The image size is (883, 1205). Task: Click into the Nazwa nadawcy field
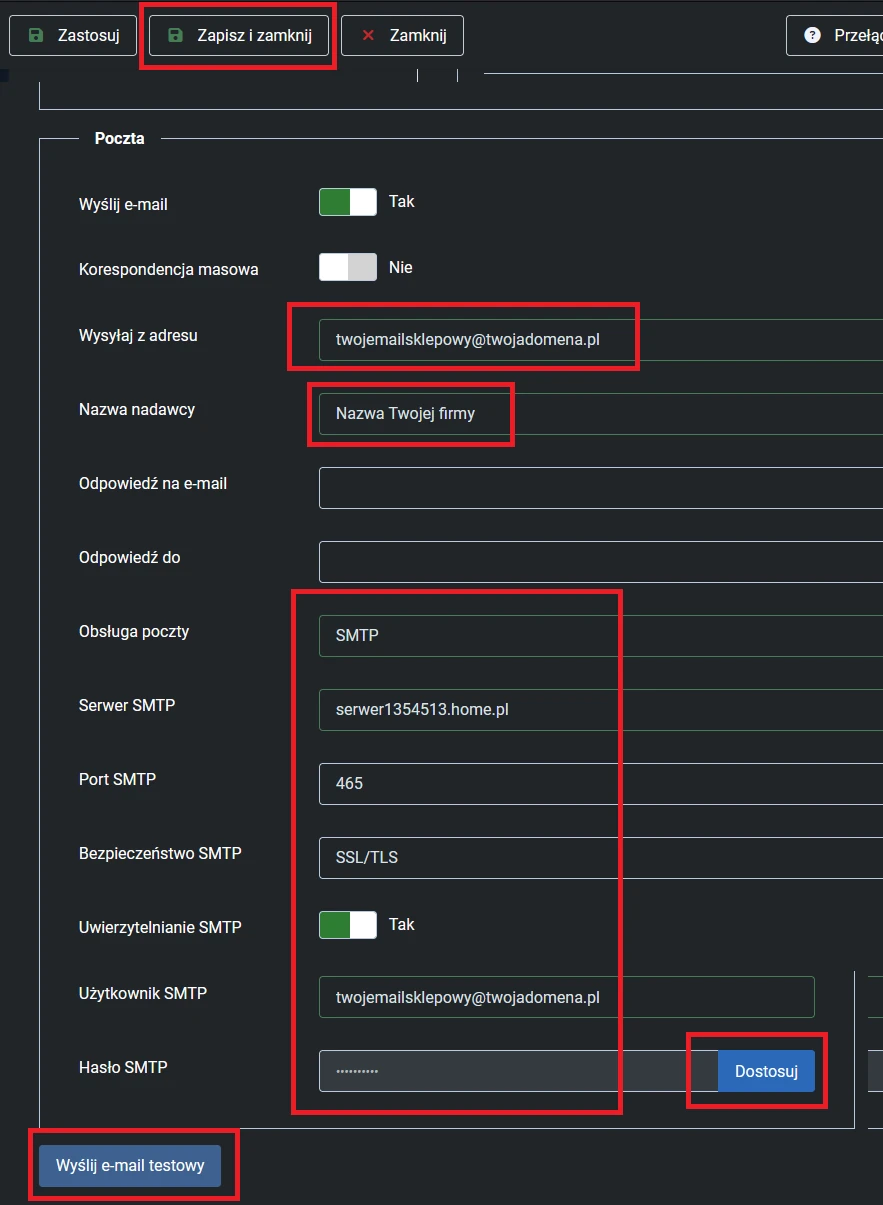600,413
